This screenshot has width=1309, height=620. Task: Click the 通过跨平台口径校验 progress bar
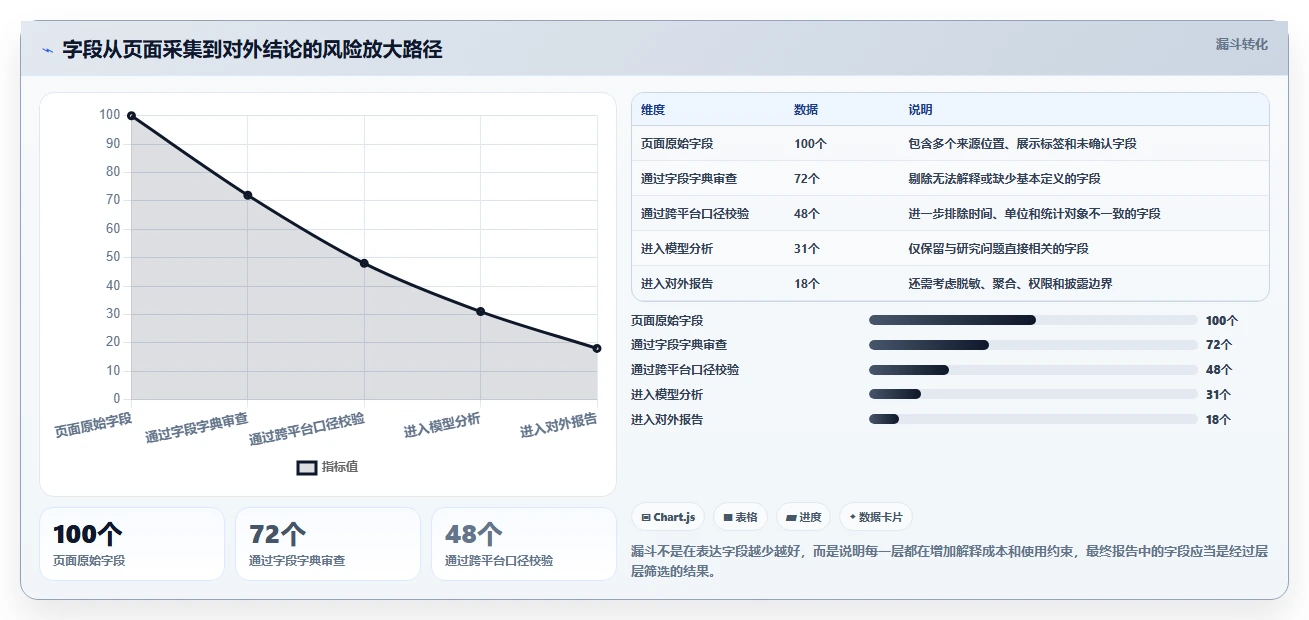1033,370
